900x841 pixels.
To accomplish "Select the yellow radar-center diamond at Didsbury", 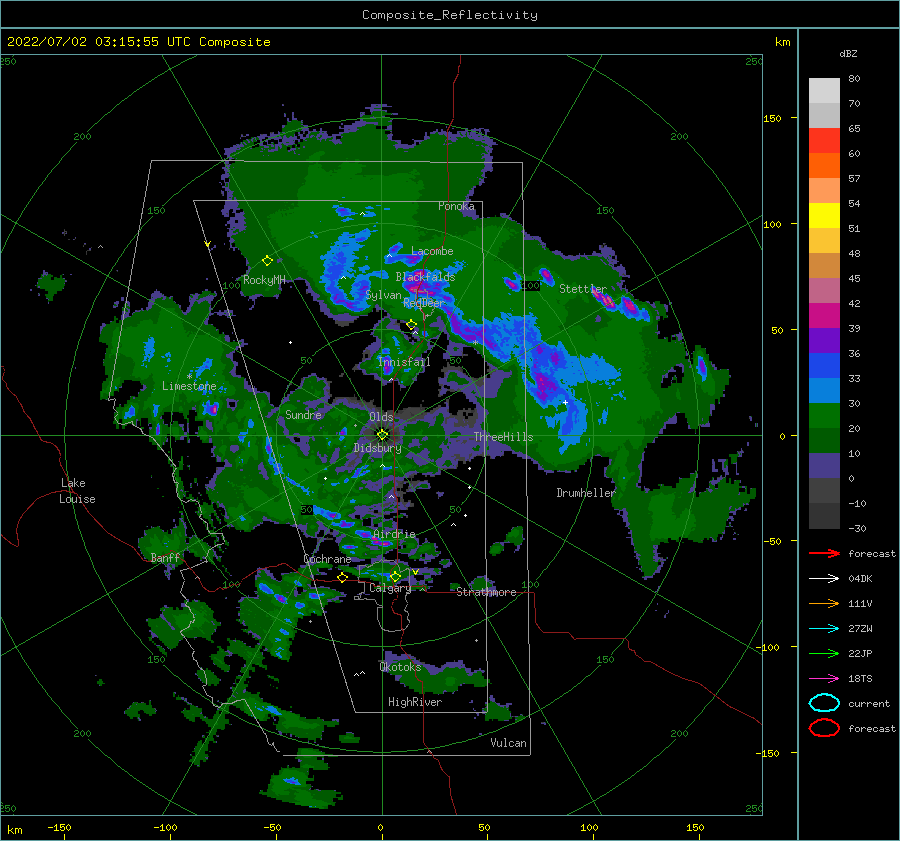I will pos(382,435).
